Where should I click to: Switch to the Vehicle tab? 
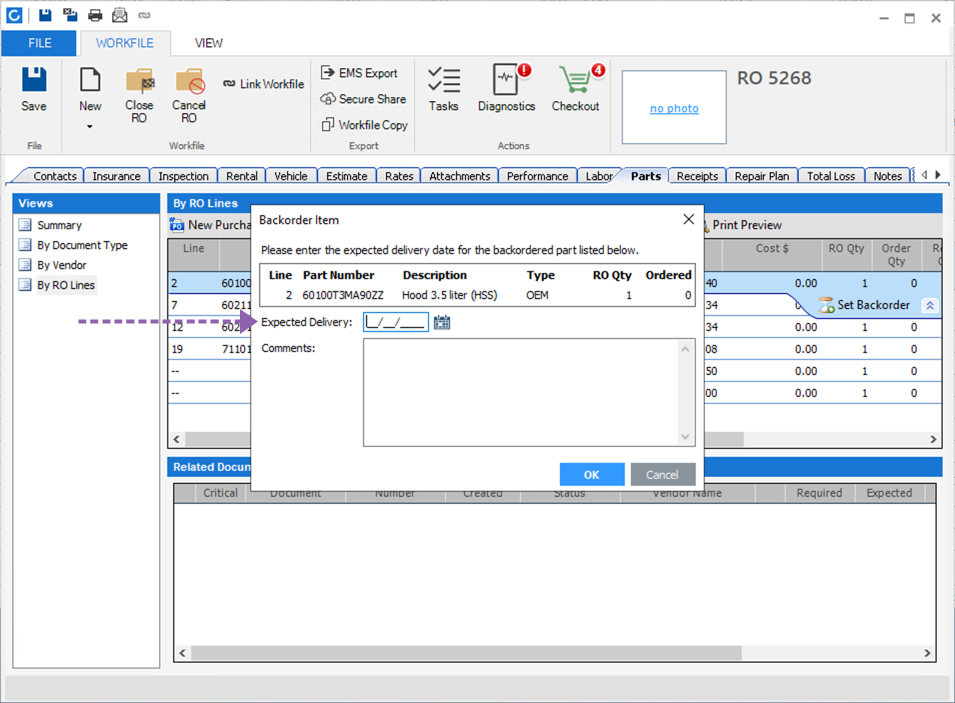tap(291, 176)
